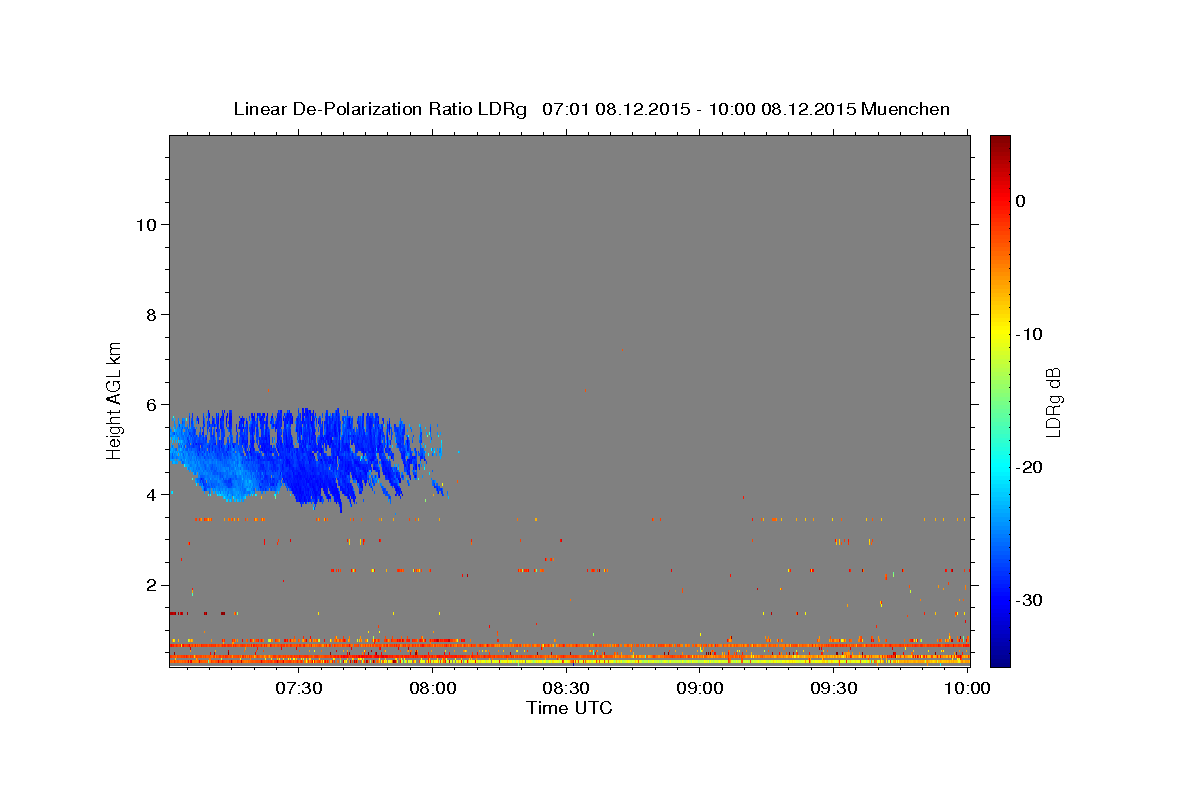Click the height tick label 8
1200x800 pixels.
point(150,314)
